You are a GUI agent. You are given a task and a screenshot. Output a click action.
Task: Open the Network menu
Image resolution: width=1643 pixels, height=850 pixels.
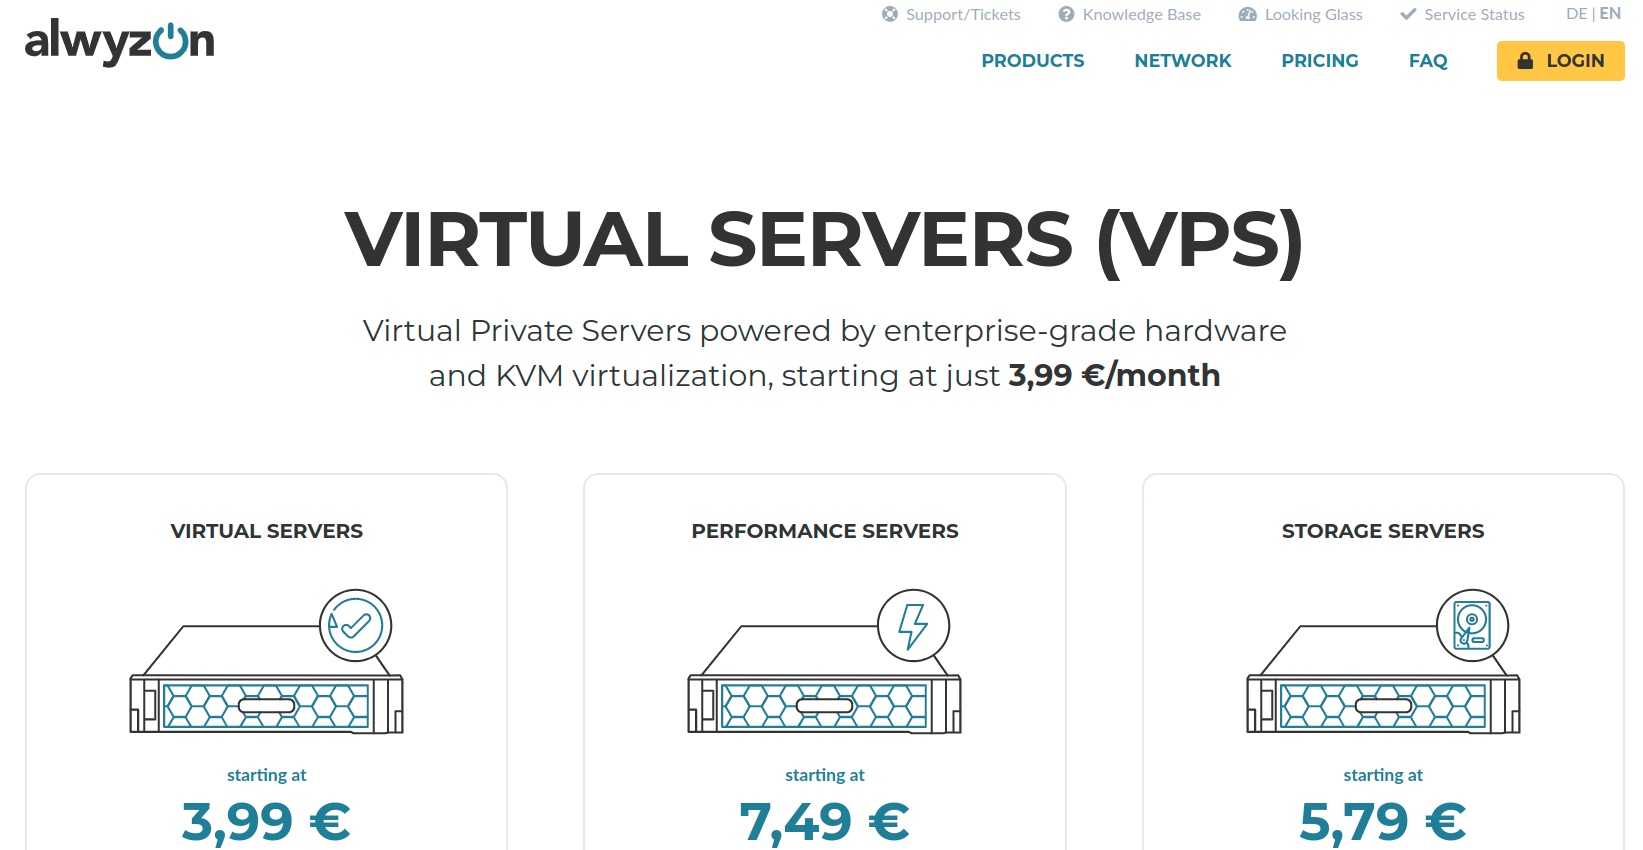coord(1183,61)
